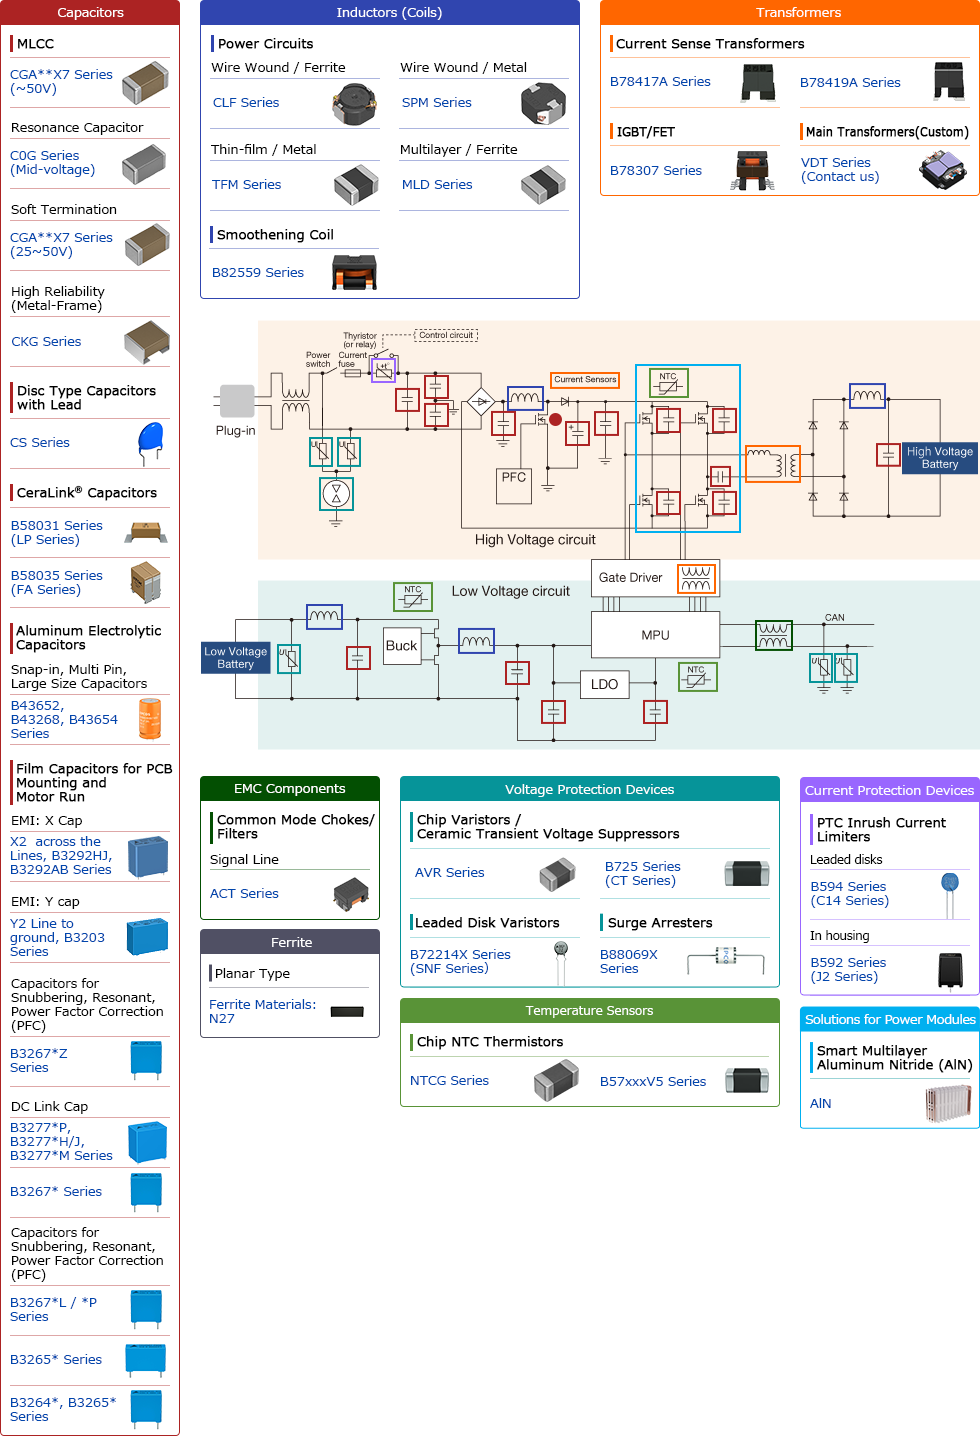Click the orange aluminum electrolytic capacitor image
The image size is (980, 1451).
coord(149,719)
